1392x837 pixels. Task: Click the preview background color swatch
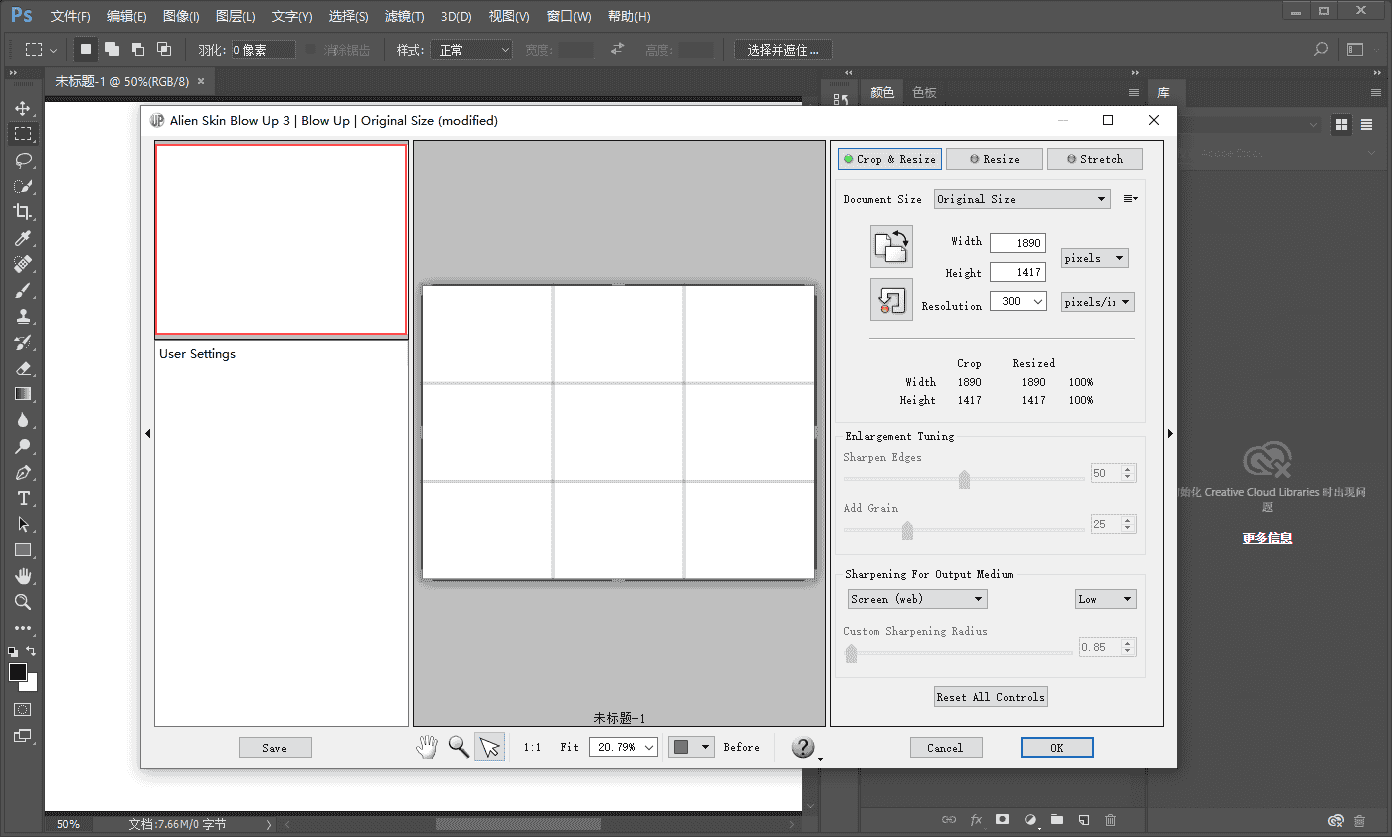coord(682,747)
